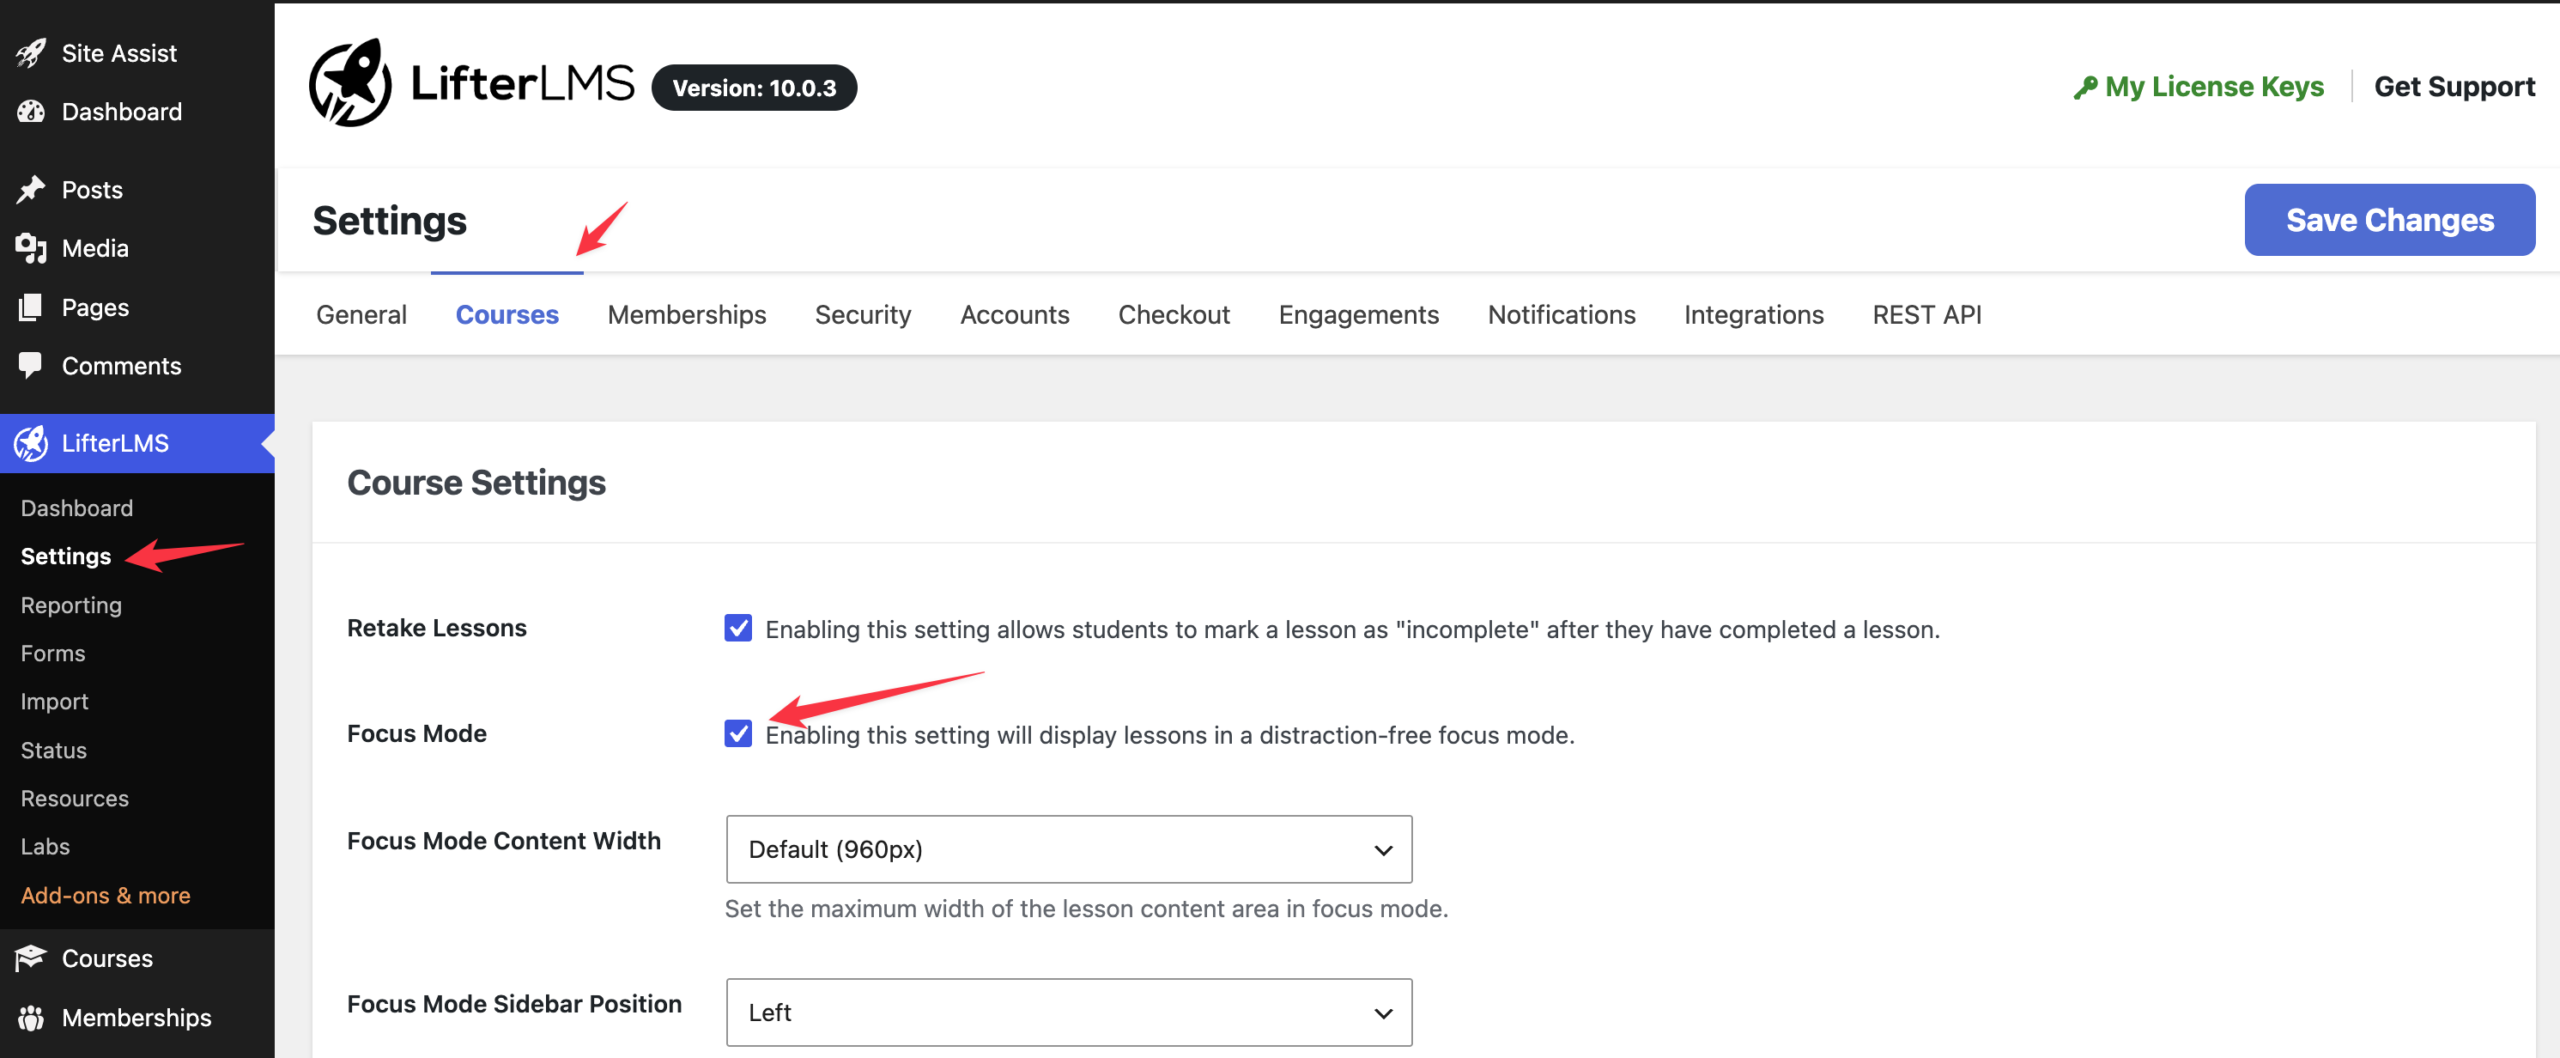
Task: Uncheck the Focus Mode checkbox
Action: pyautogui.click(x=738, y=734)
